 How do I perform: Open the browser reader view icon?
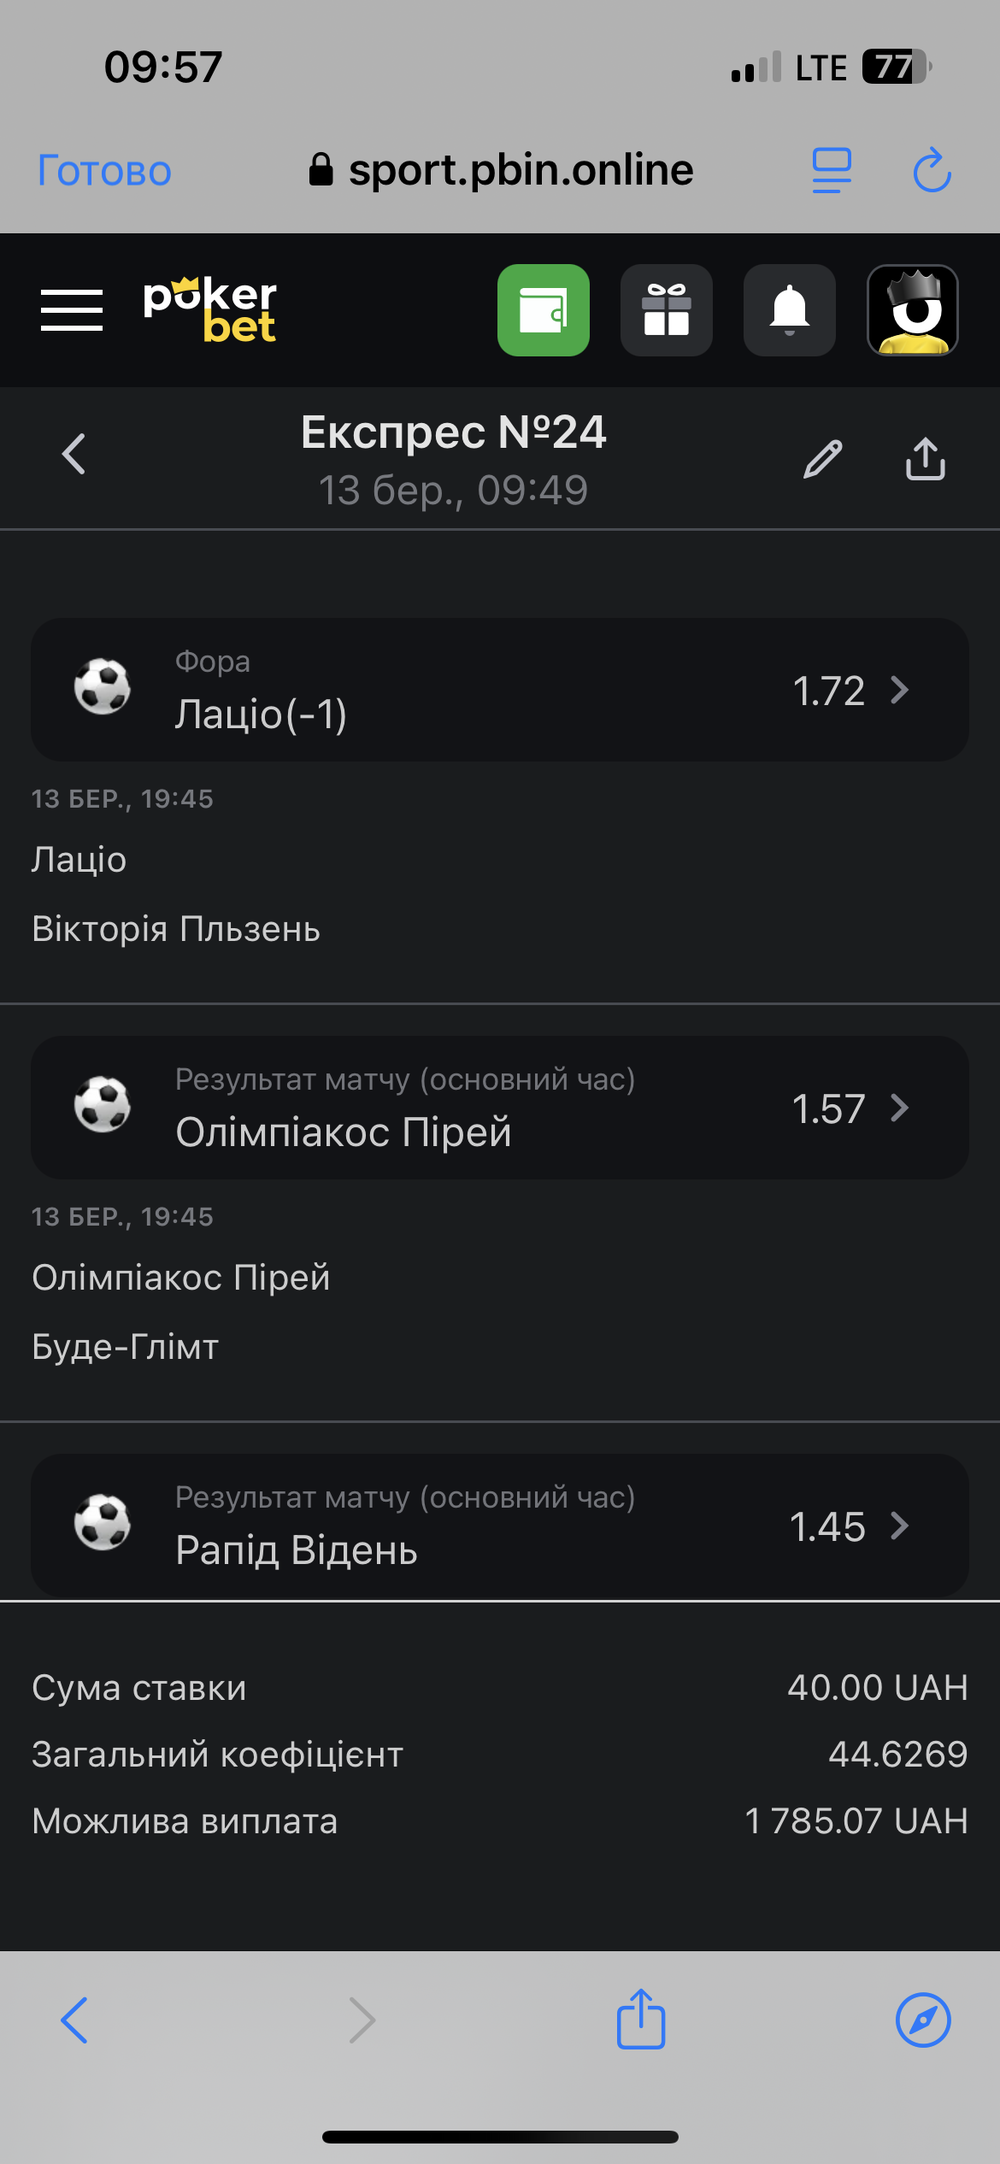(831, 171)
